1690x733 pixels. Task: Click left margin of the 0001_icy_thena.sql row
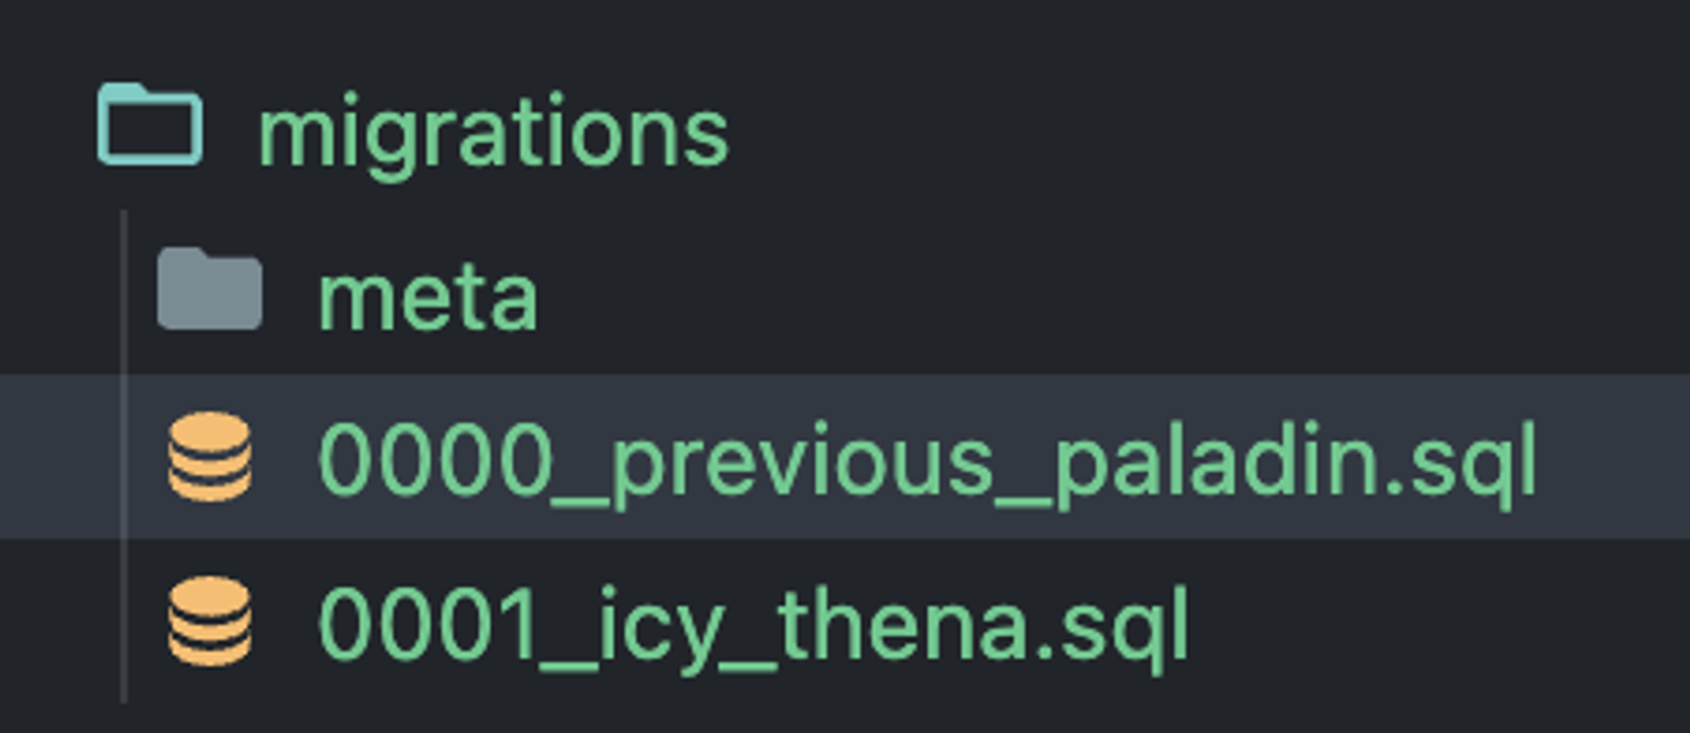click(58, 621)
